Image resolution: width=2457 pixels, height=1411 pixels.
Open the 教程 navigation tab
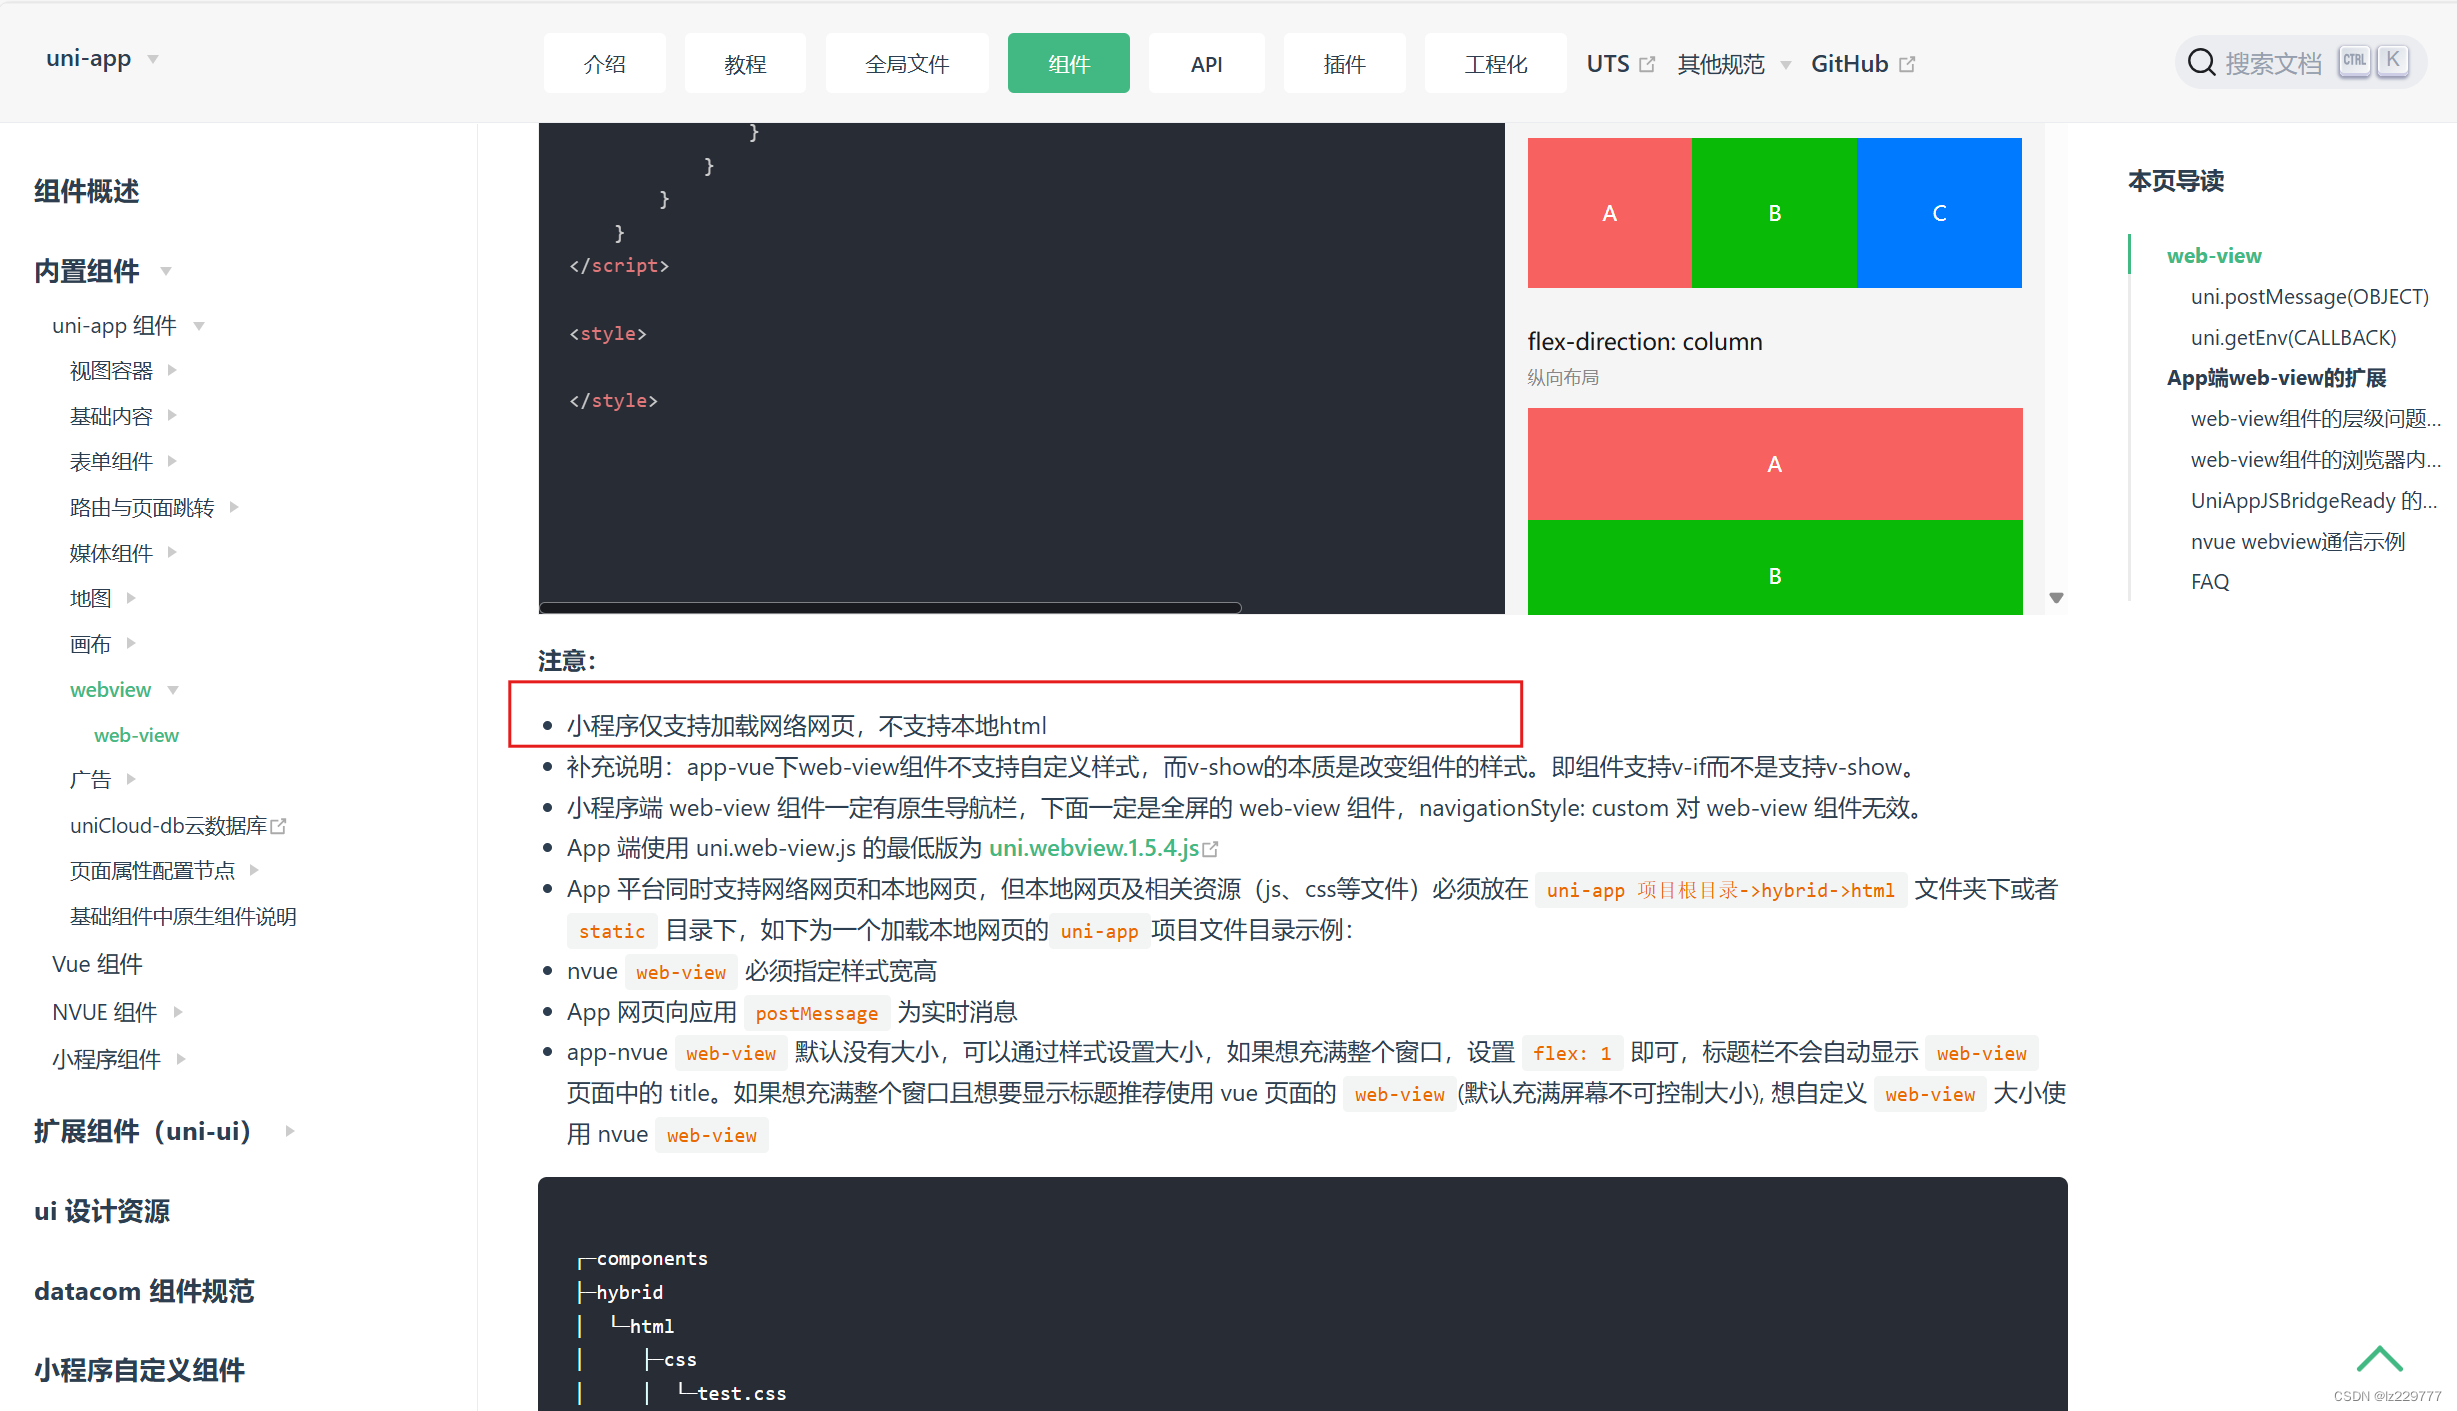click(745, 64)
